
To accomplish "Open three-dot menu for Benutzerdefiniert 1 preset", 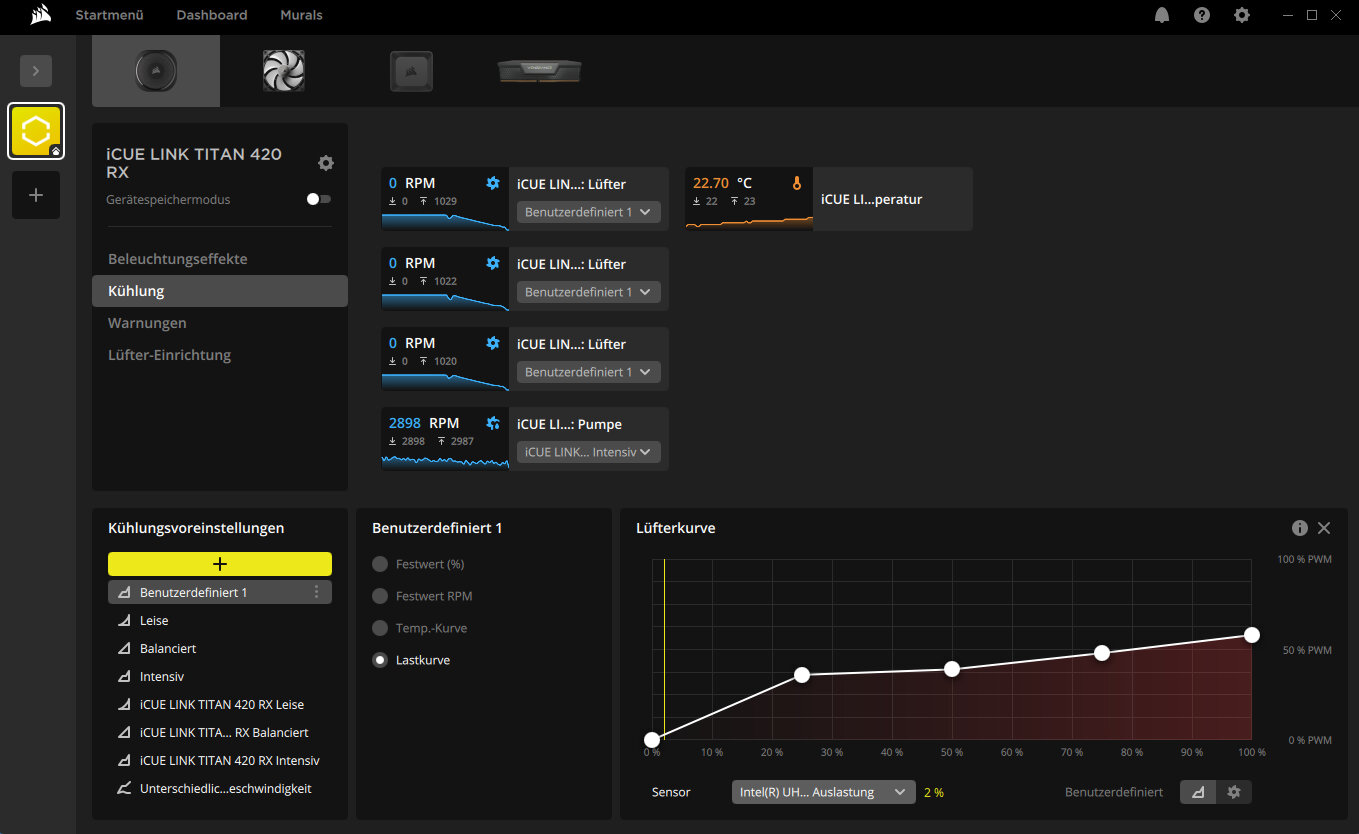I will pyautogui.click(x=317, y=592).
